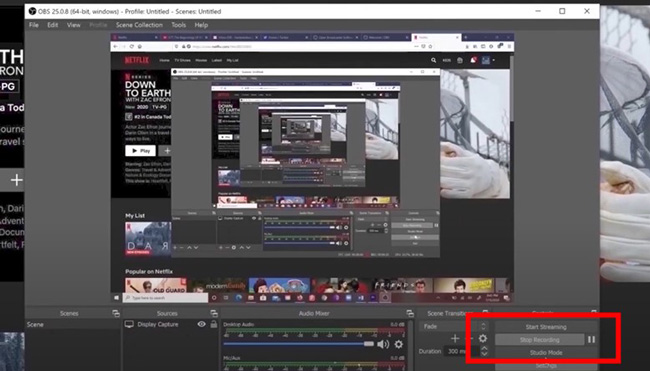Click the gift icon in Netflix header

pos(460,61)
